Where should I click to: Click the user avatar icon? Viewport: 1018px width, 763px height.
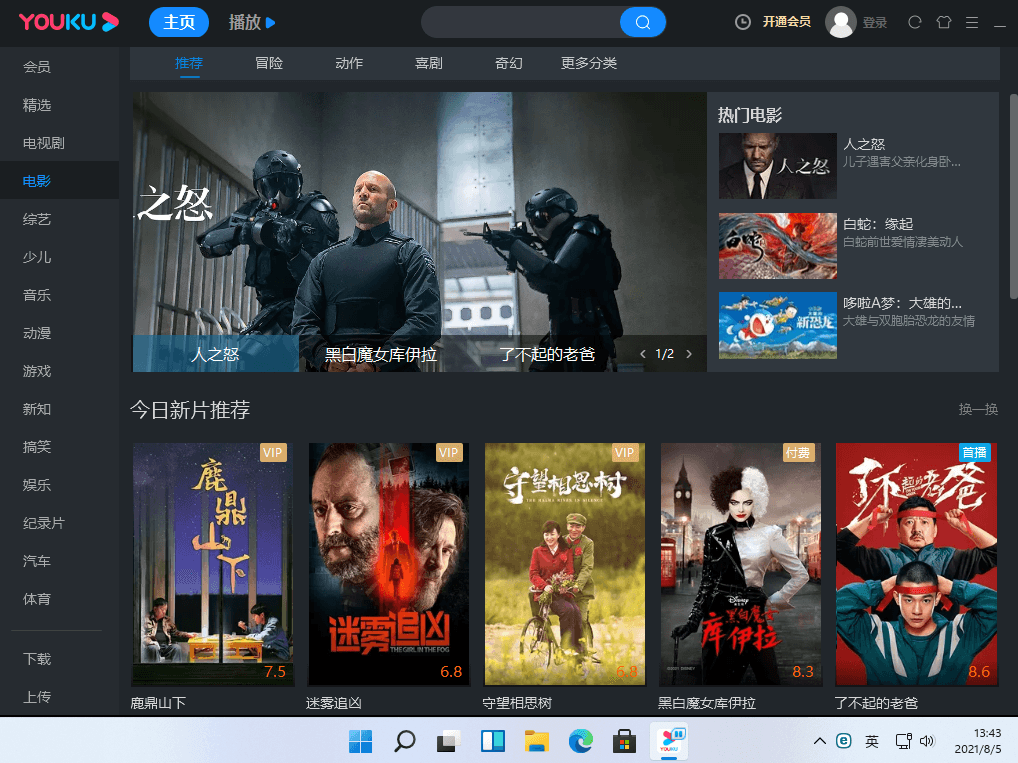840,22
